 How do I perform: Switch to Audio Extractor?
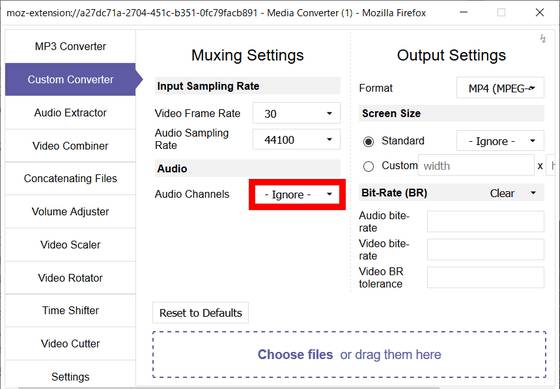coord(70,113)
